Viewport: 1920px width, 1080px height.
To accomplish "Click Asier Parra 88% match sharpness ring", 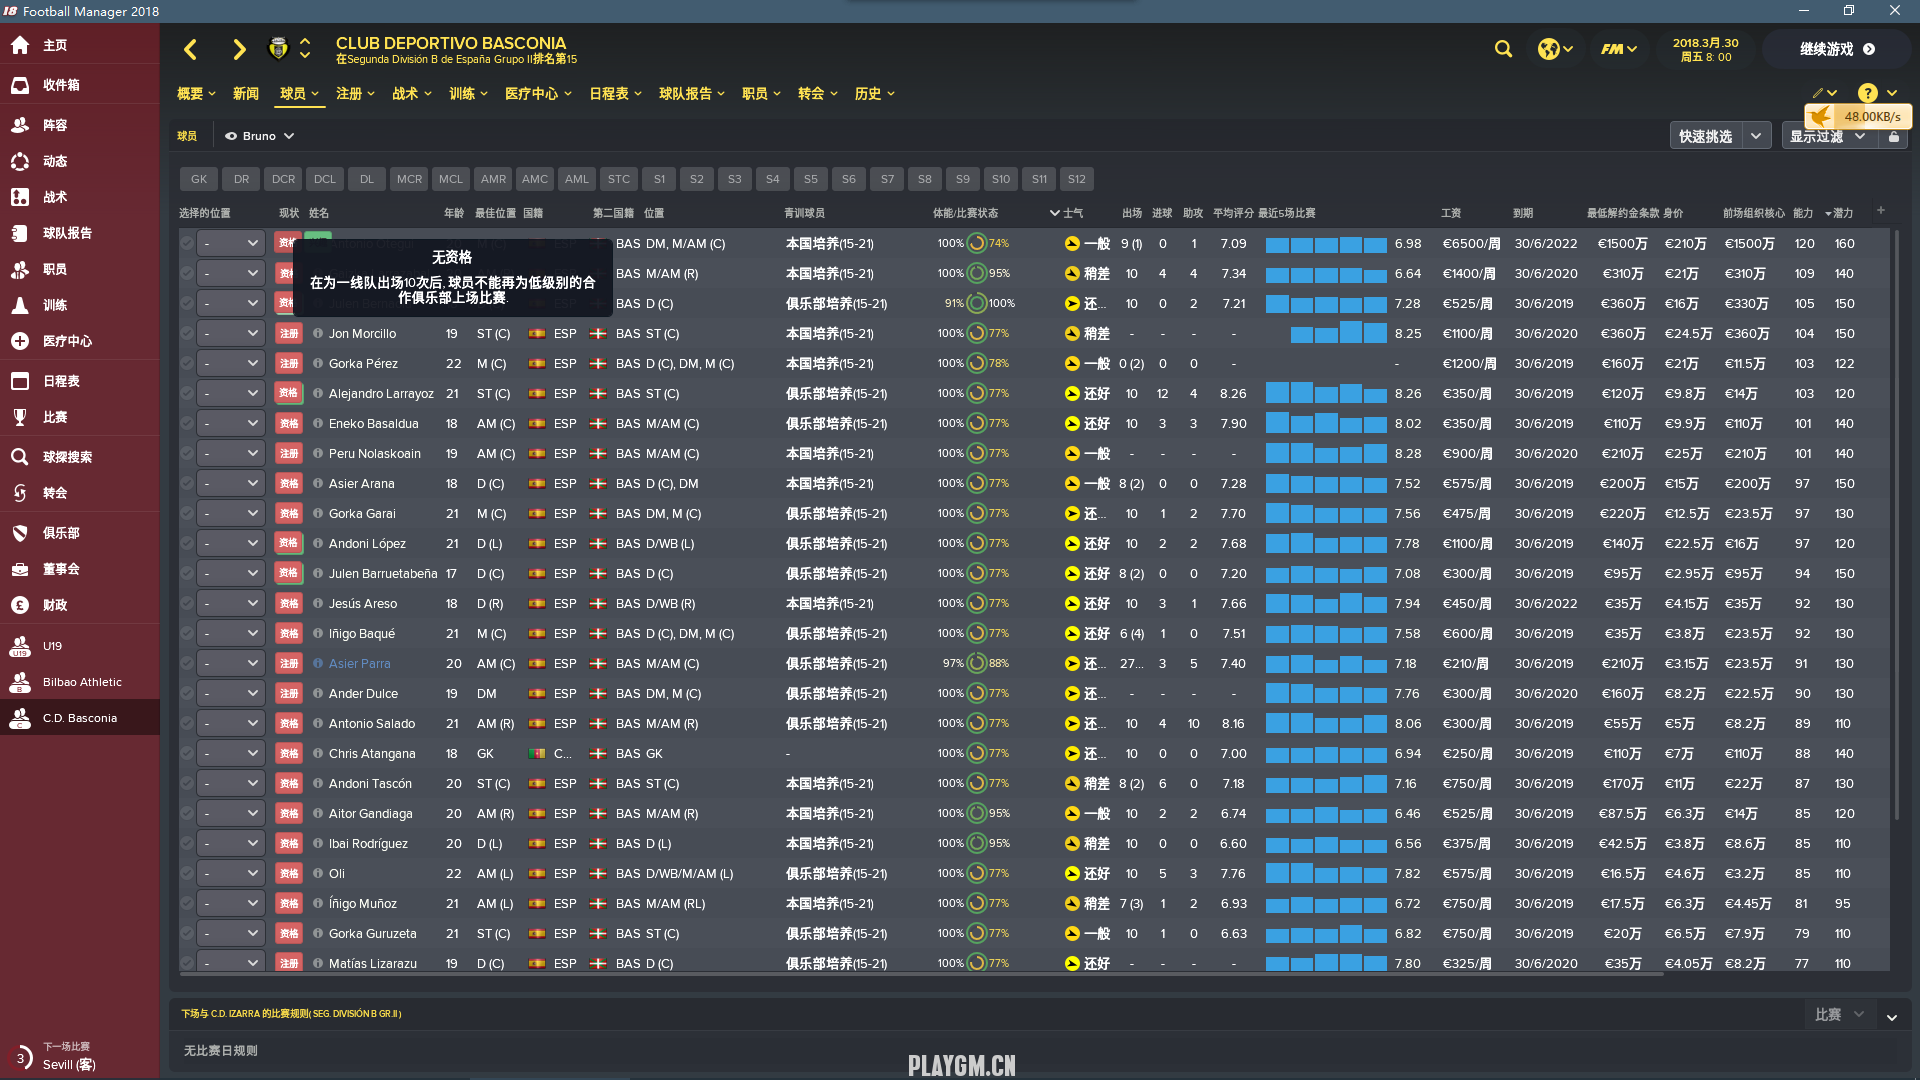I will pyautogui.click(x=977, y=663).
